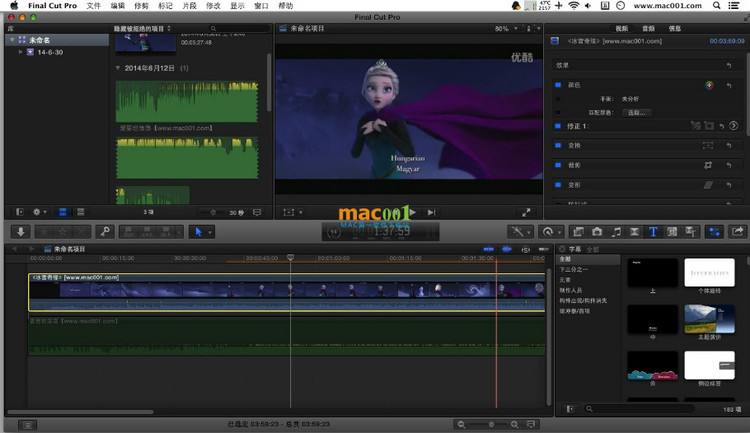The height and width of the screenshot is (433, 750).
Task: Open the 编辑 (Edit) menu
Action: click(x=118, y=6)
